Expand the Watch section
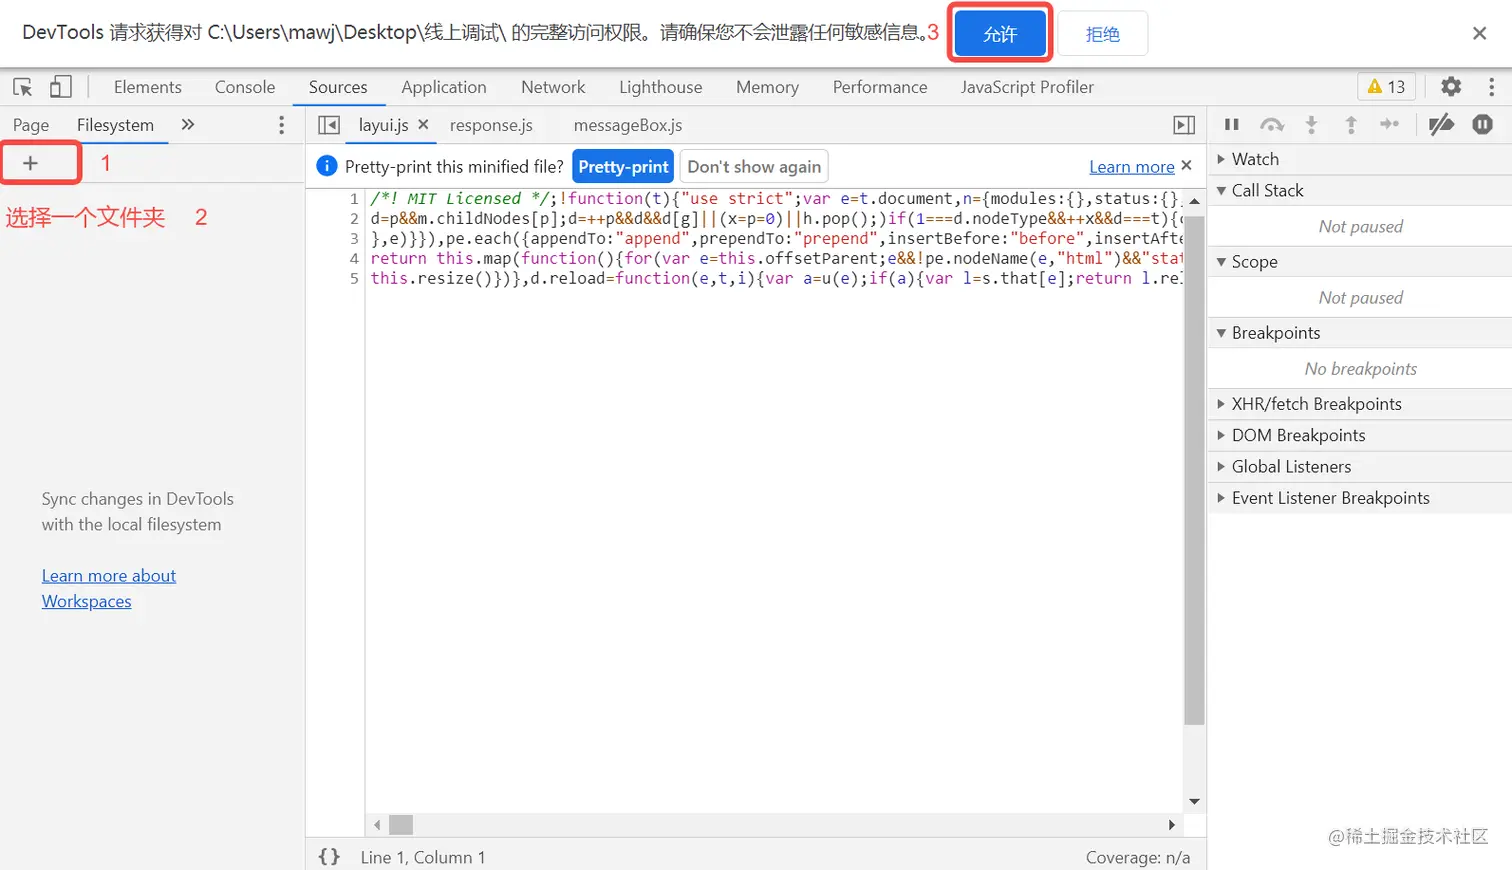Screen dimensions: 1512x870 coord(1360,159)
